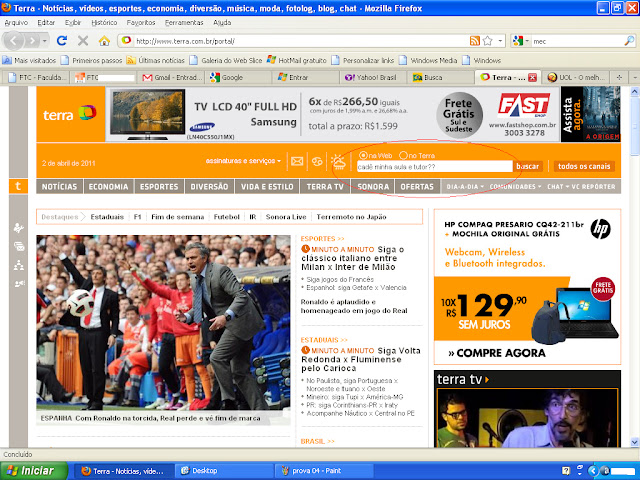The height and width of the screenshot is (480, 640).
Task: Click 'todos os canais' button
Action: pos(584,166)
